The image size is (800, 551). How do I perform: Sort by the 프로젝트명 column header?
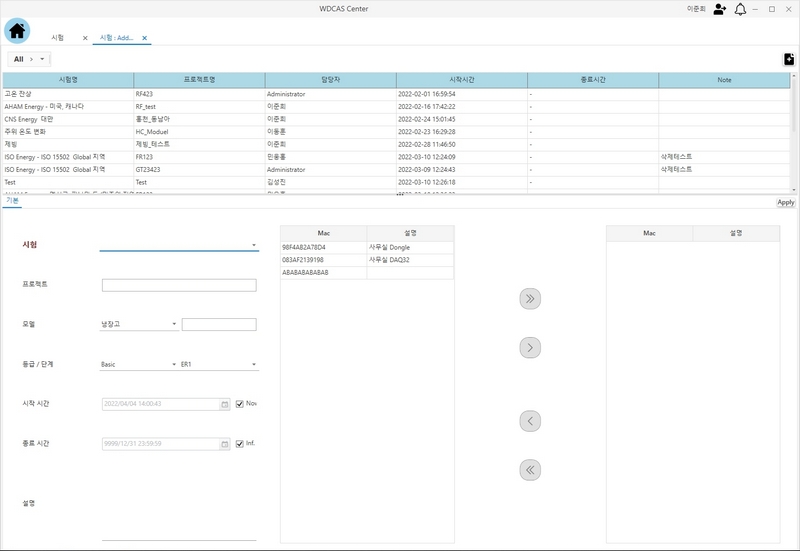click(199, 80)
